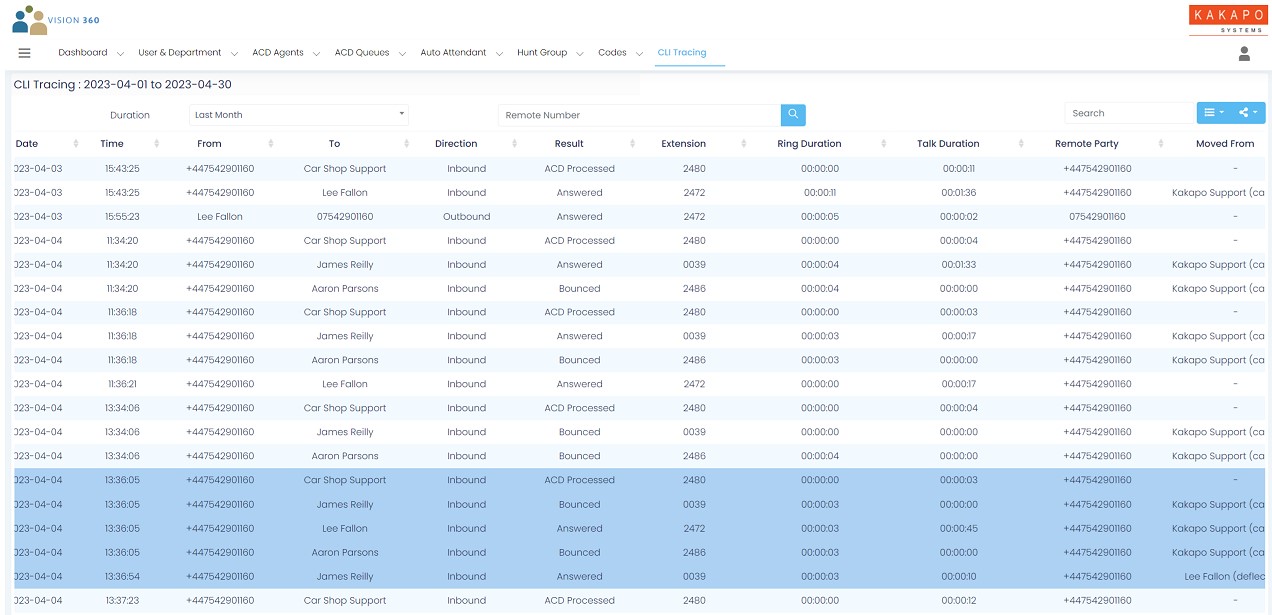This screenshot has height=615, width=1272.
Task: Open the hamburger menu icon
Action: 25,53
